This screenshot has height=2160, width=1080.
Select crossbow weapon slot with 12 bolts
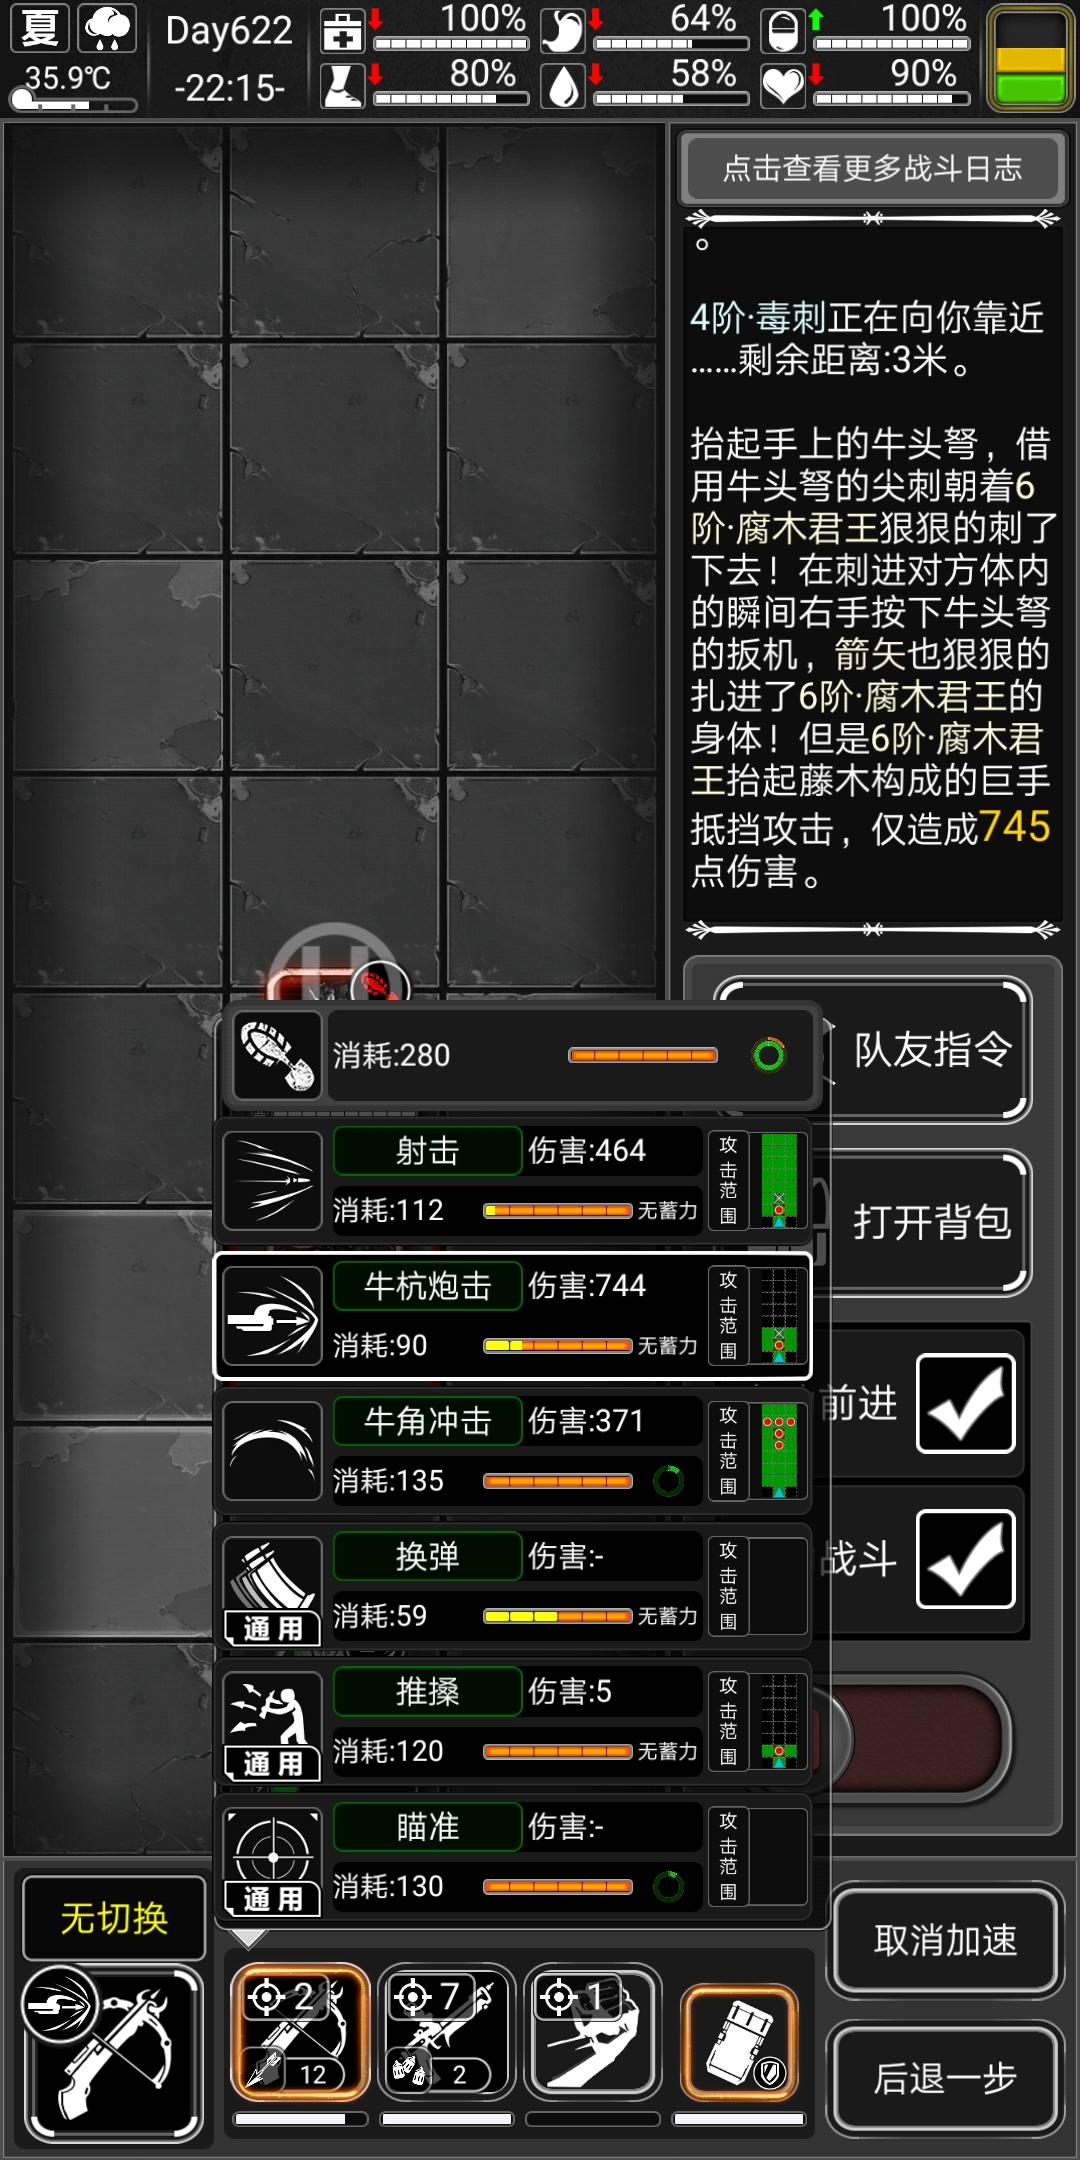click(299, 2033)
